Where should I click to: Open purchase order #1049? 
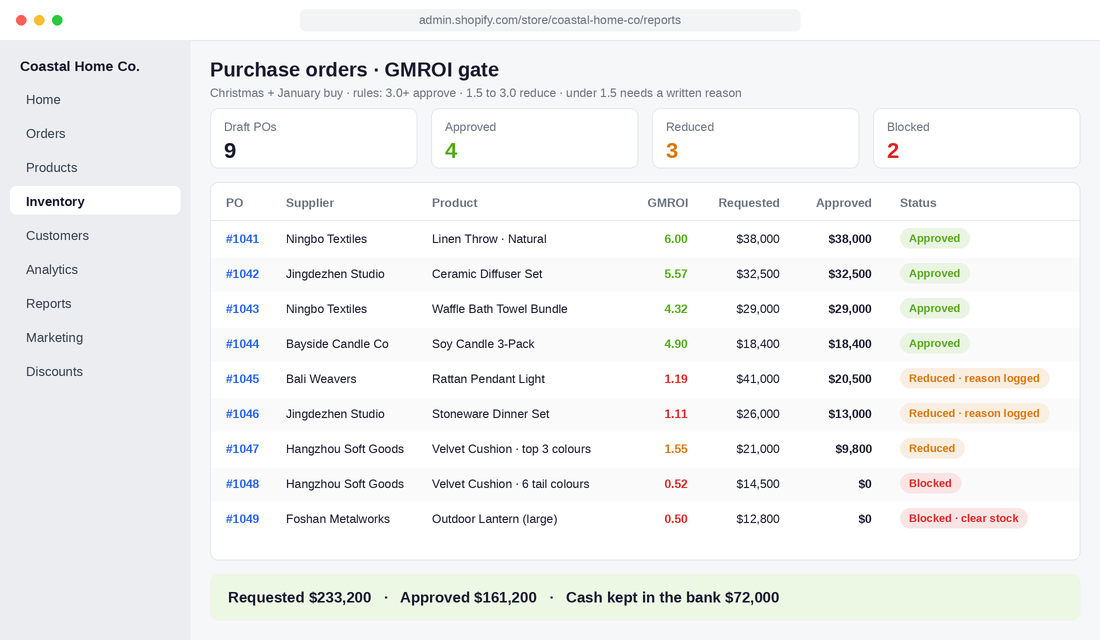pos(242,519)
